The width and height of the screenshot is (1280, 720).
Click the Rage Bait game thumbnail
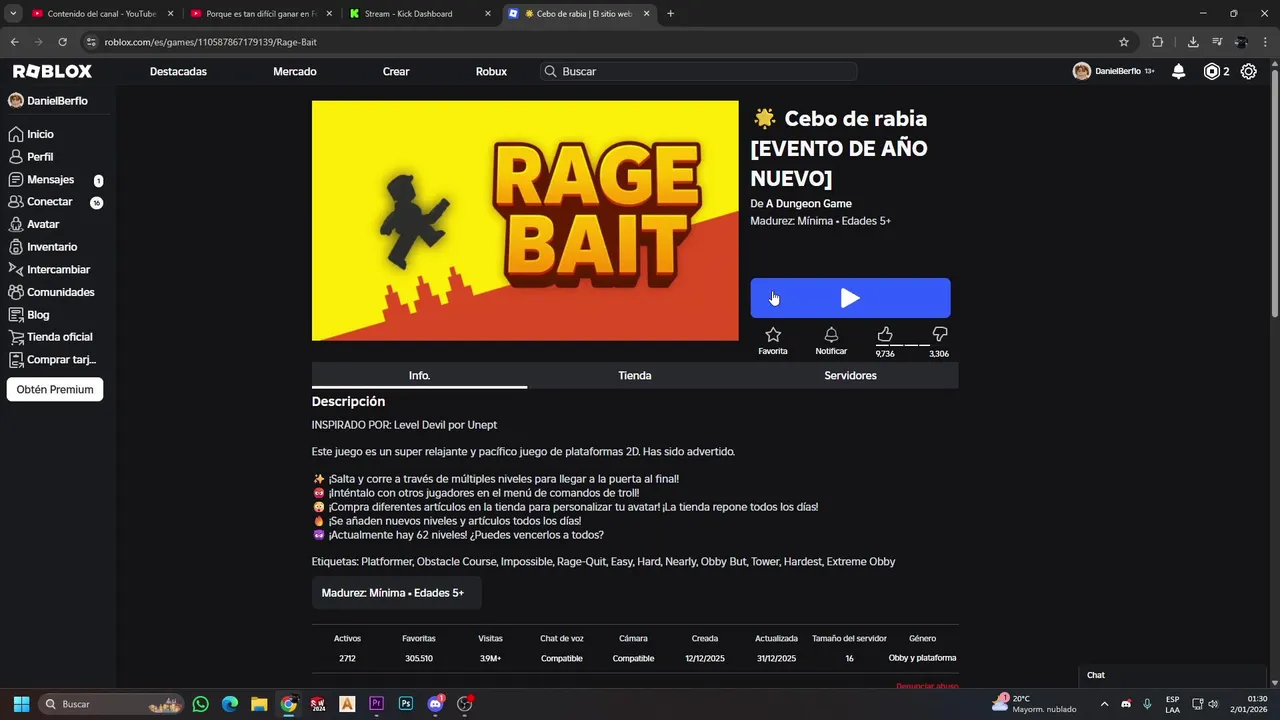tap(525, 221)
